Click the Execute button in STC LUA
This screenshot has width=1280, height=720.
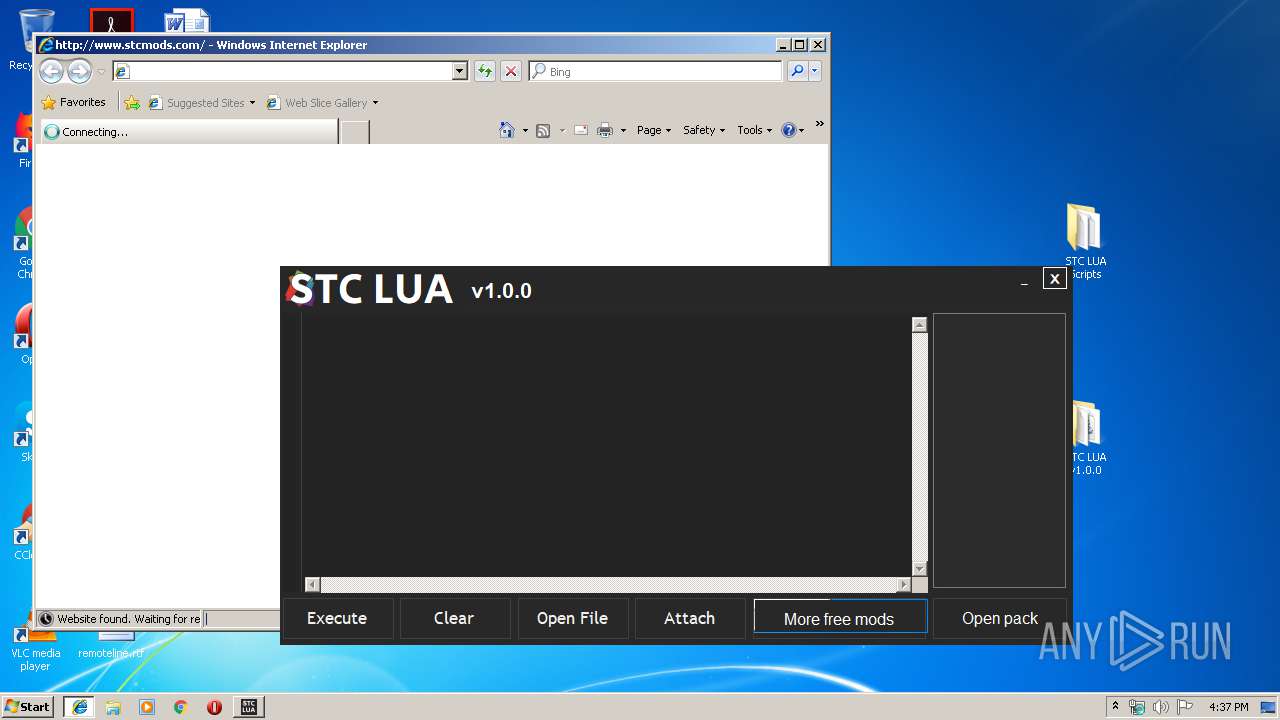[337, 618]
